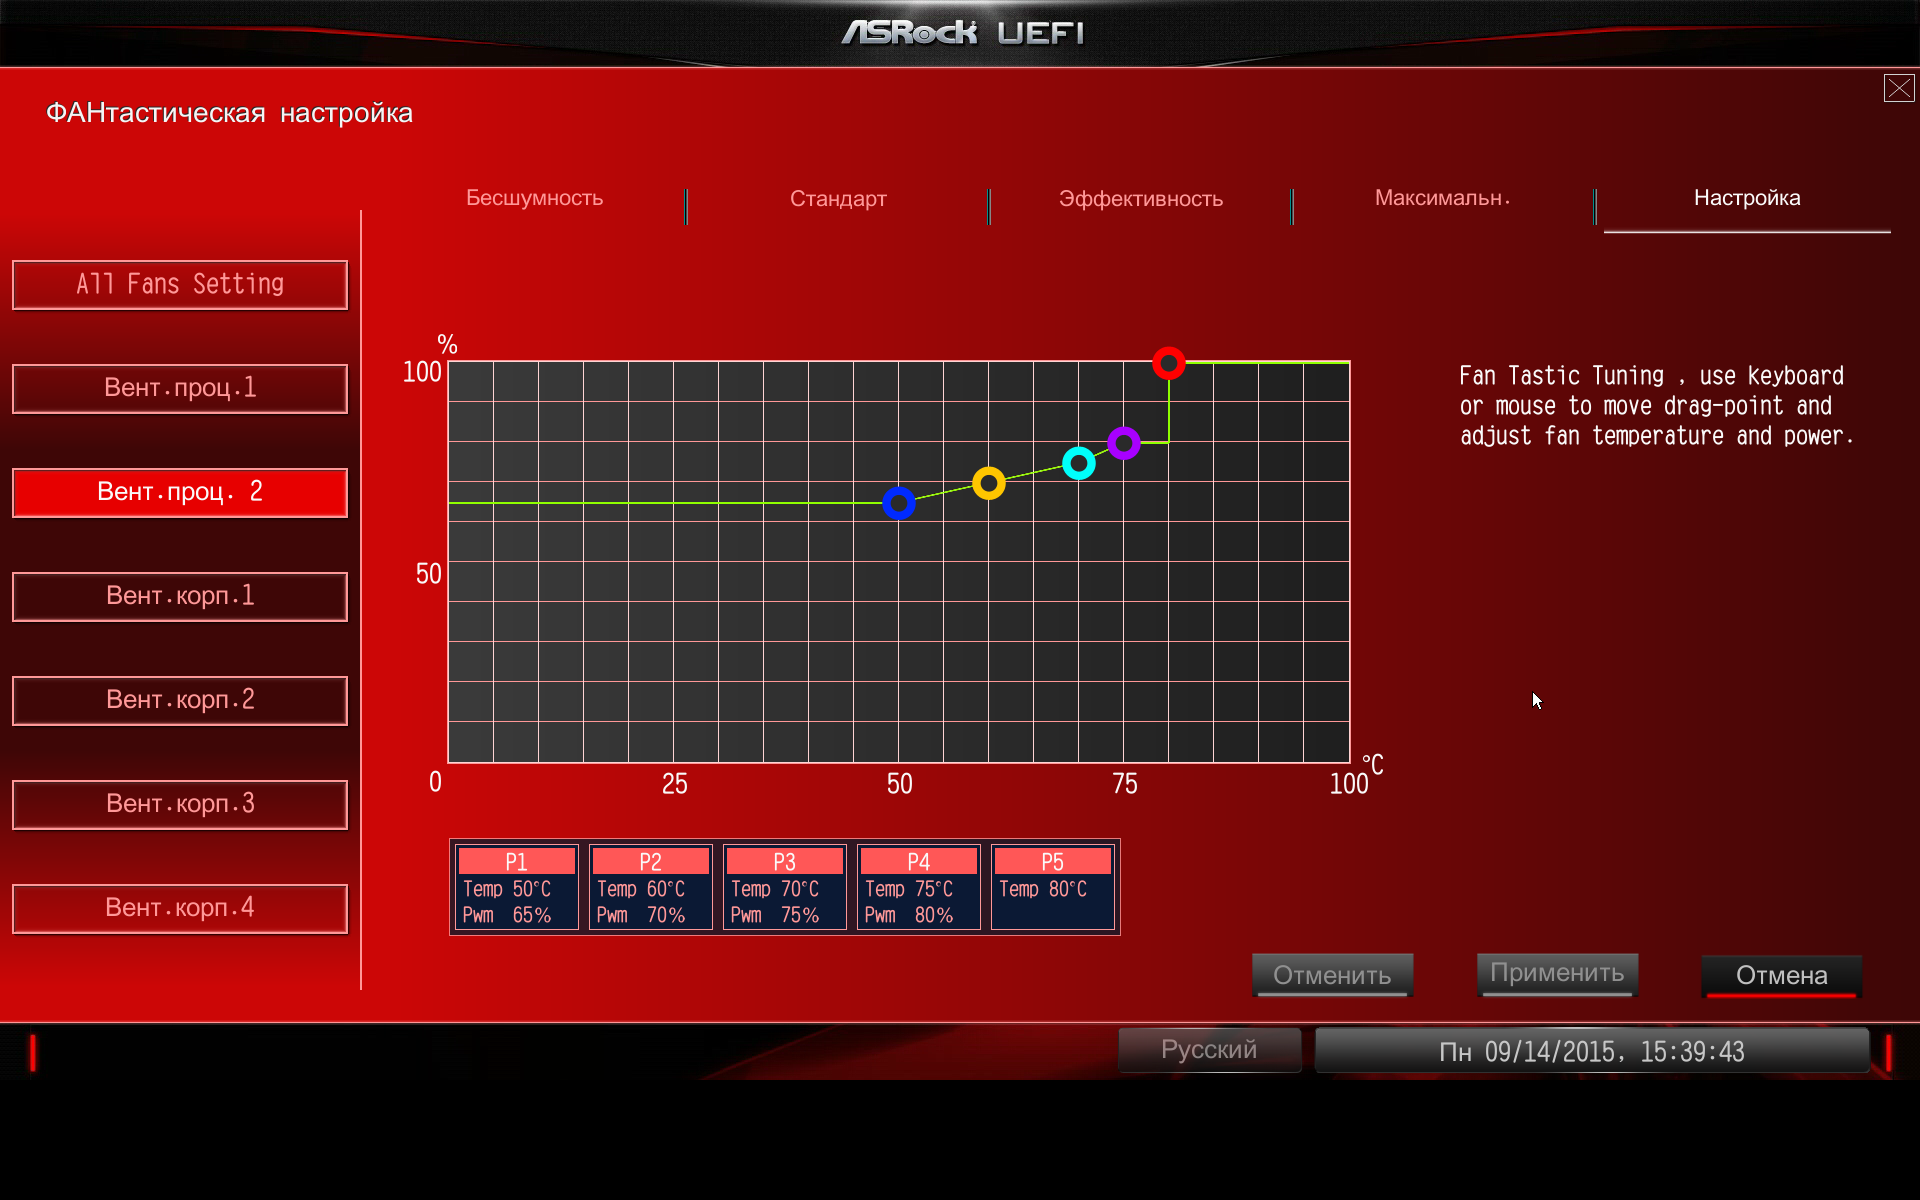Select Вент.корп.3 chassis fan
Screen dimensions: 1920x1200
[180, 805]
